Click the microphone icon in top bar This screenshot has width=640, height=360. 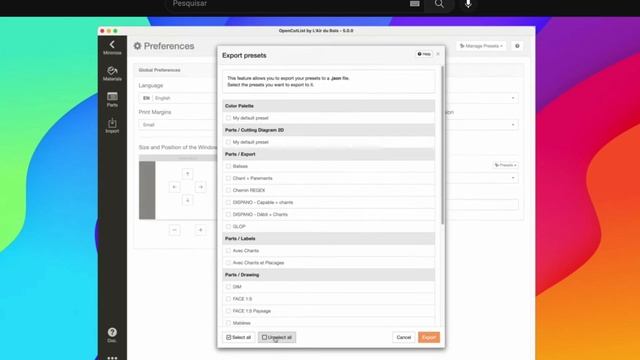tap(468, 4)
